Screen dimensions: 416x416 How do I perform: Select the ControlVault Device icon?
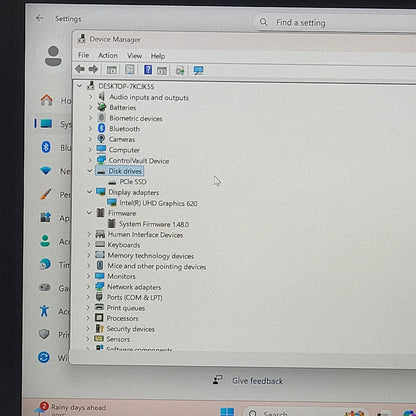(101, 160)
